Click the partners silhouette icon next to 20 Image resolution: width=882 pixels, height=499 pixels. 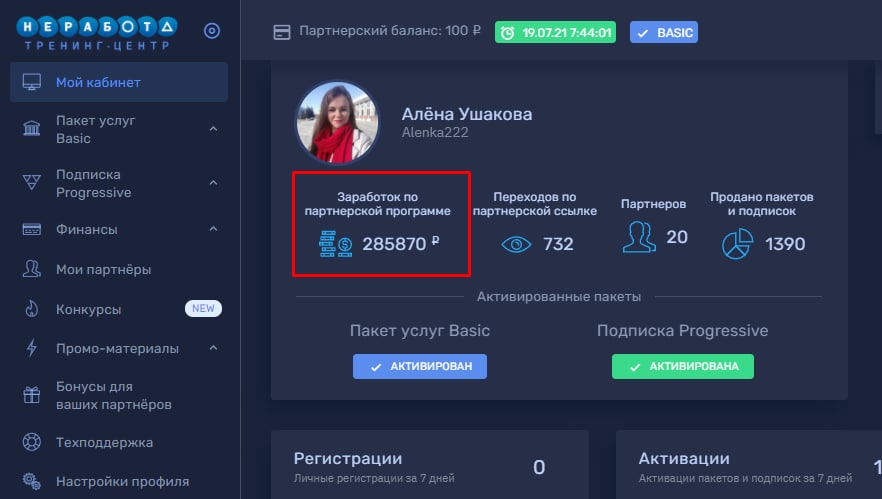(639, 237)
